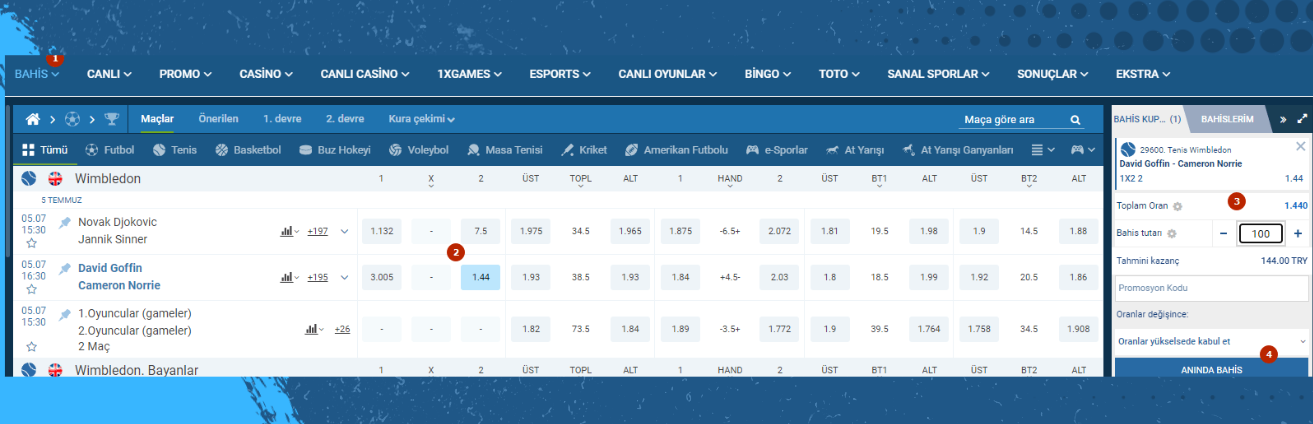Open statistics chart for gameler match
1313x424 pixels.
click(315, 328)
